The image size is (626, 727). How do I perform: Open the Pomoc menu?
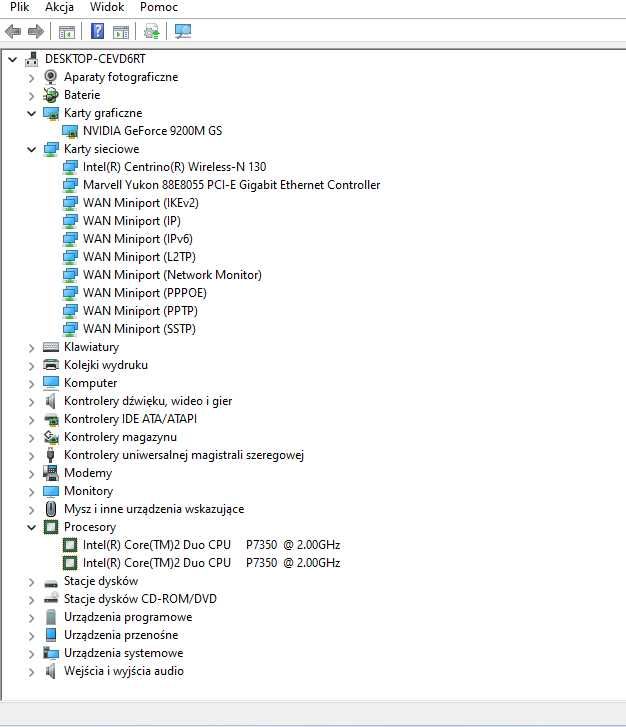pos(159,7)
